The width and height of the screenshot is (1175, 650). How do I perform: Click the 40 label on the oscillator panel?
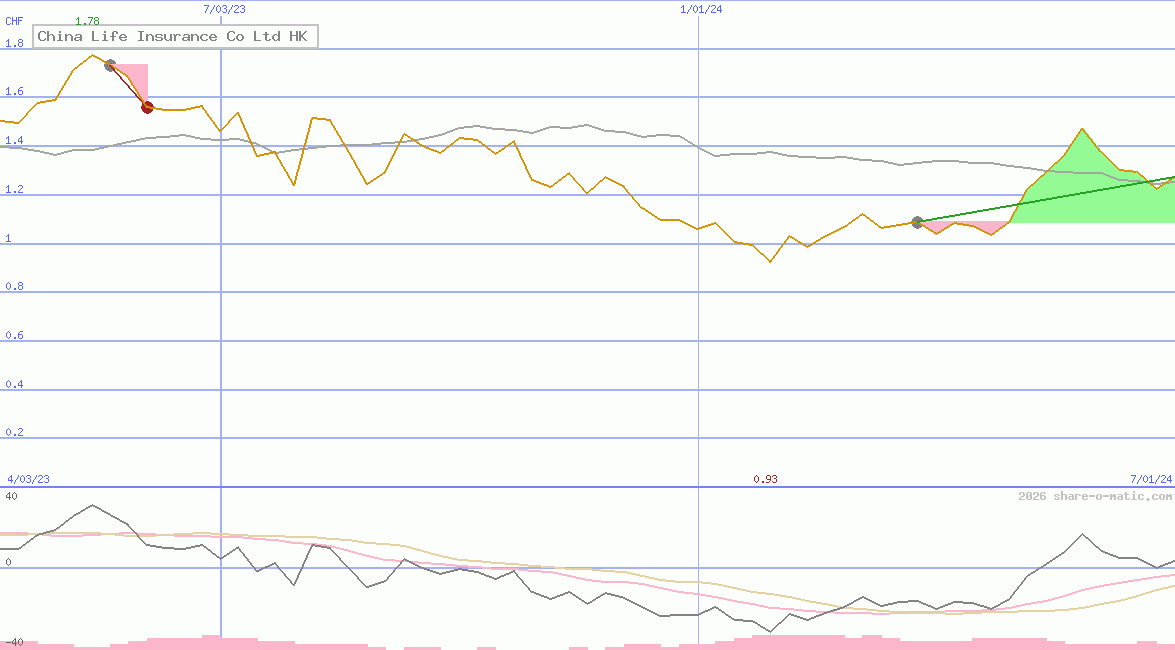tap(11, 496)
